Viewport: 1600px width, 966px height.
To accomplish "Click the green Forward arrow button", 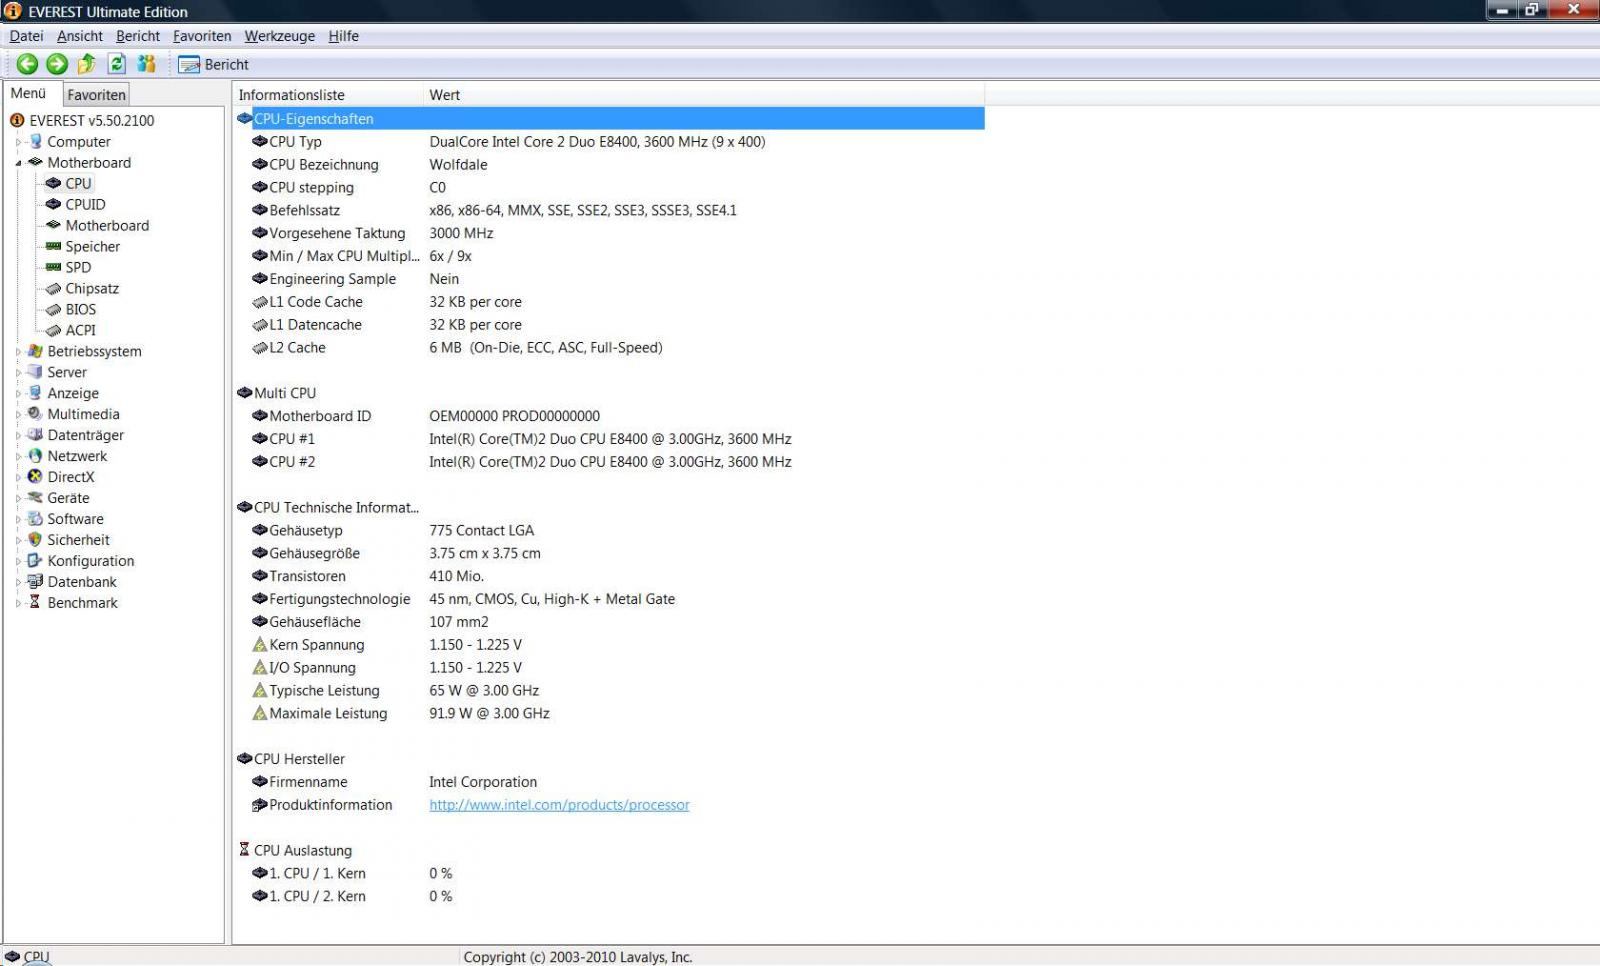I will [x=57, y=64].
